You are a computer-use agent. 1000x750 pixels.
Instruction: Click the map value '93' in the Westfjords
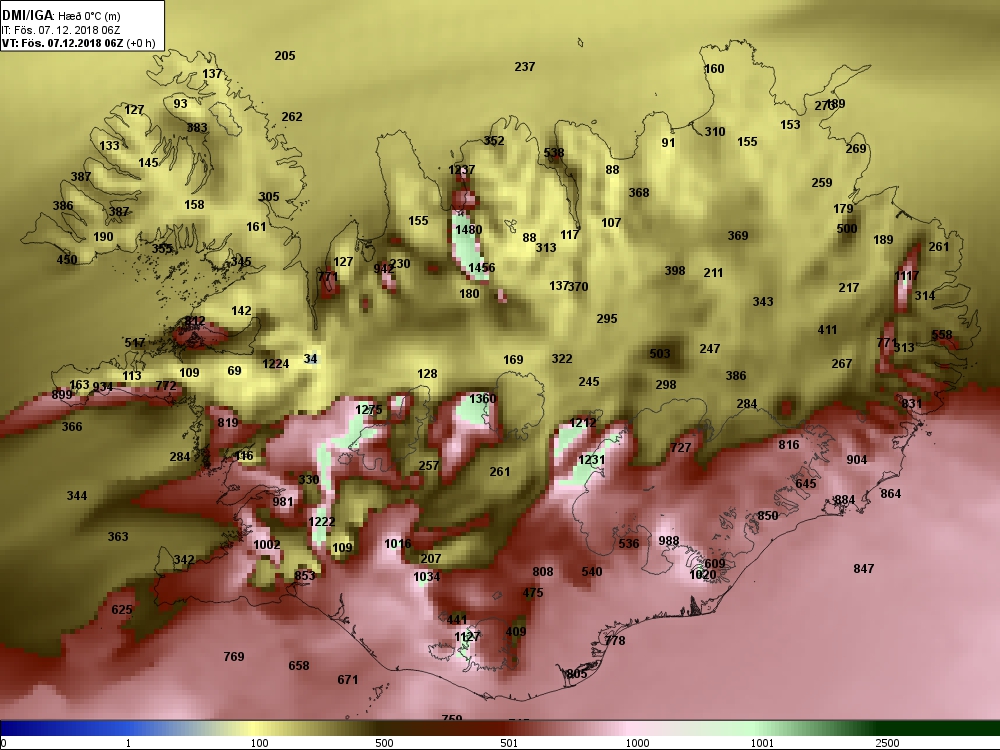pos(180,104)
